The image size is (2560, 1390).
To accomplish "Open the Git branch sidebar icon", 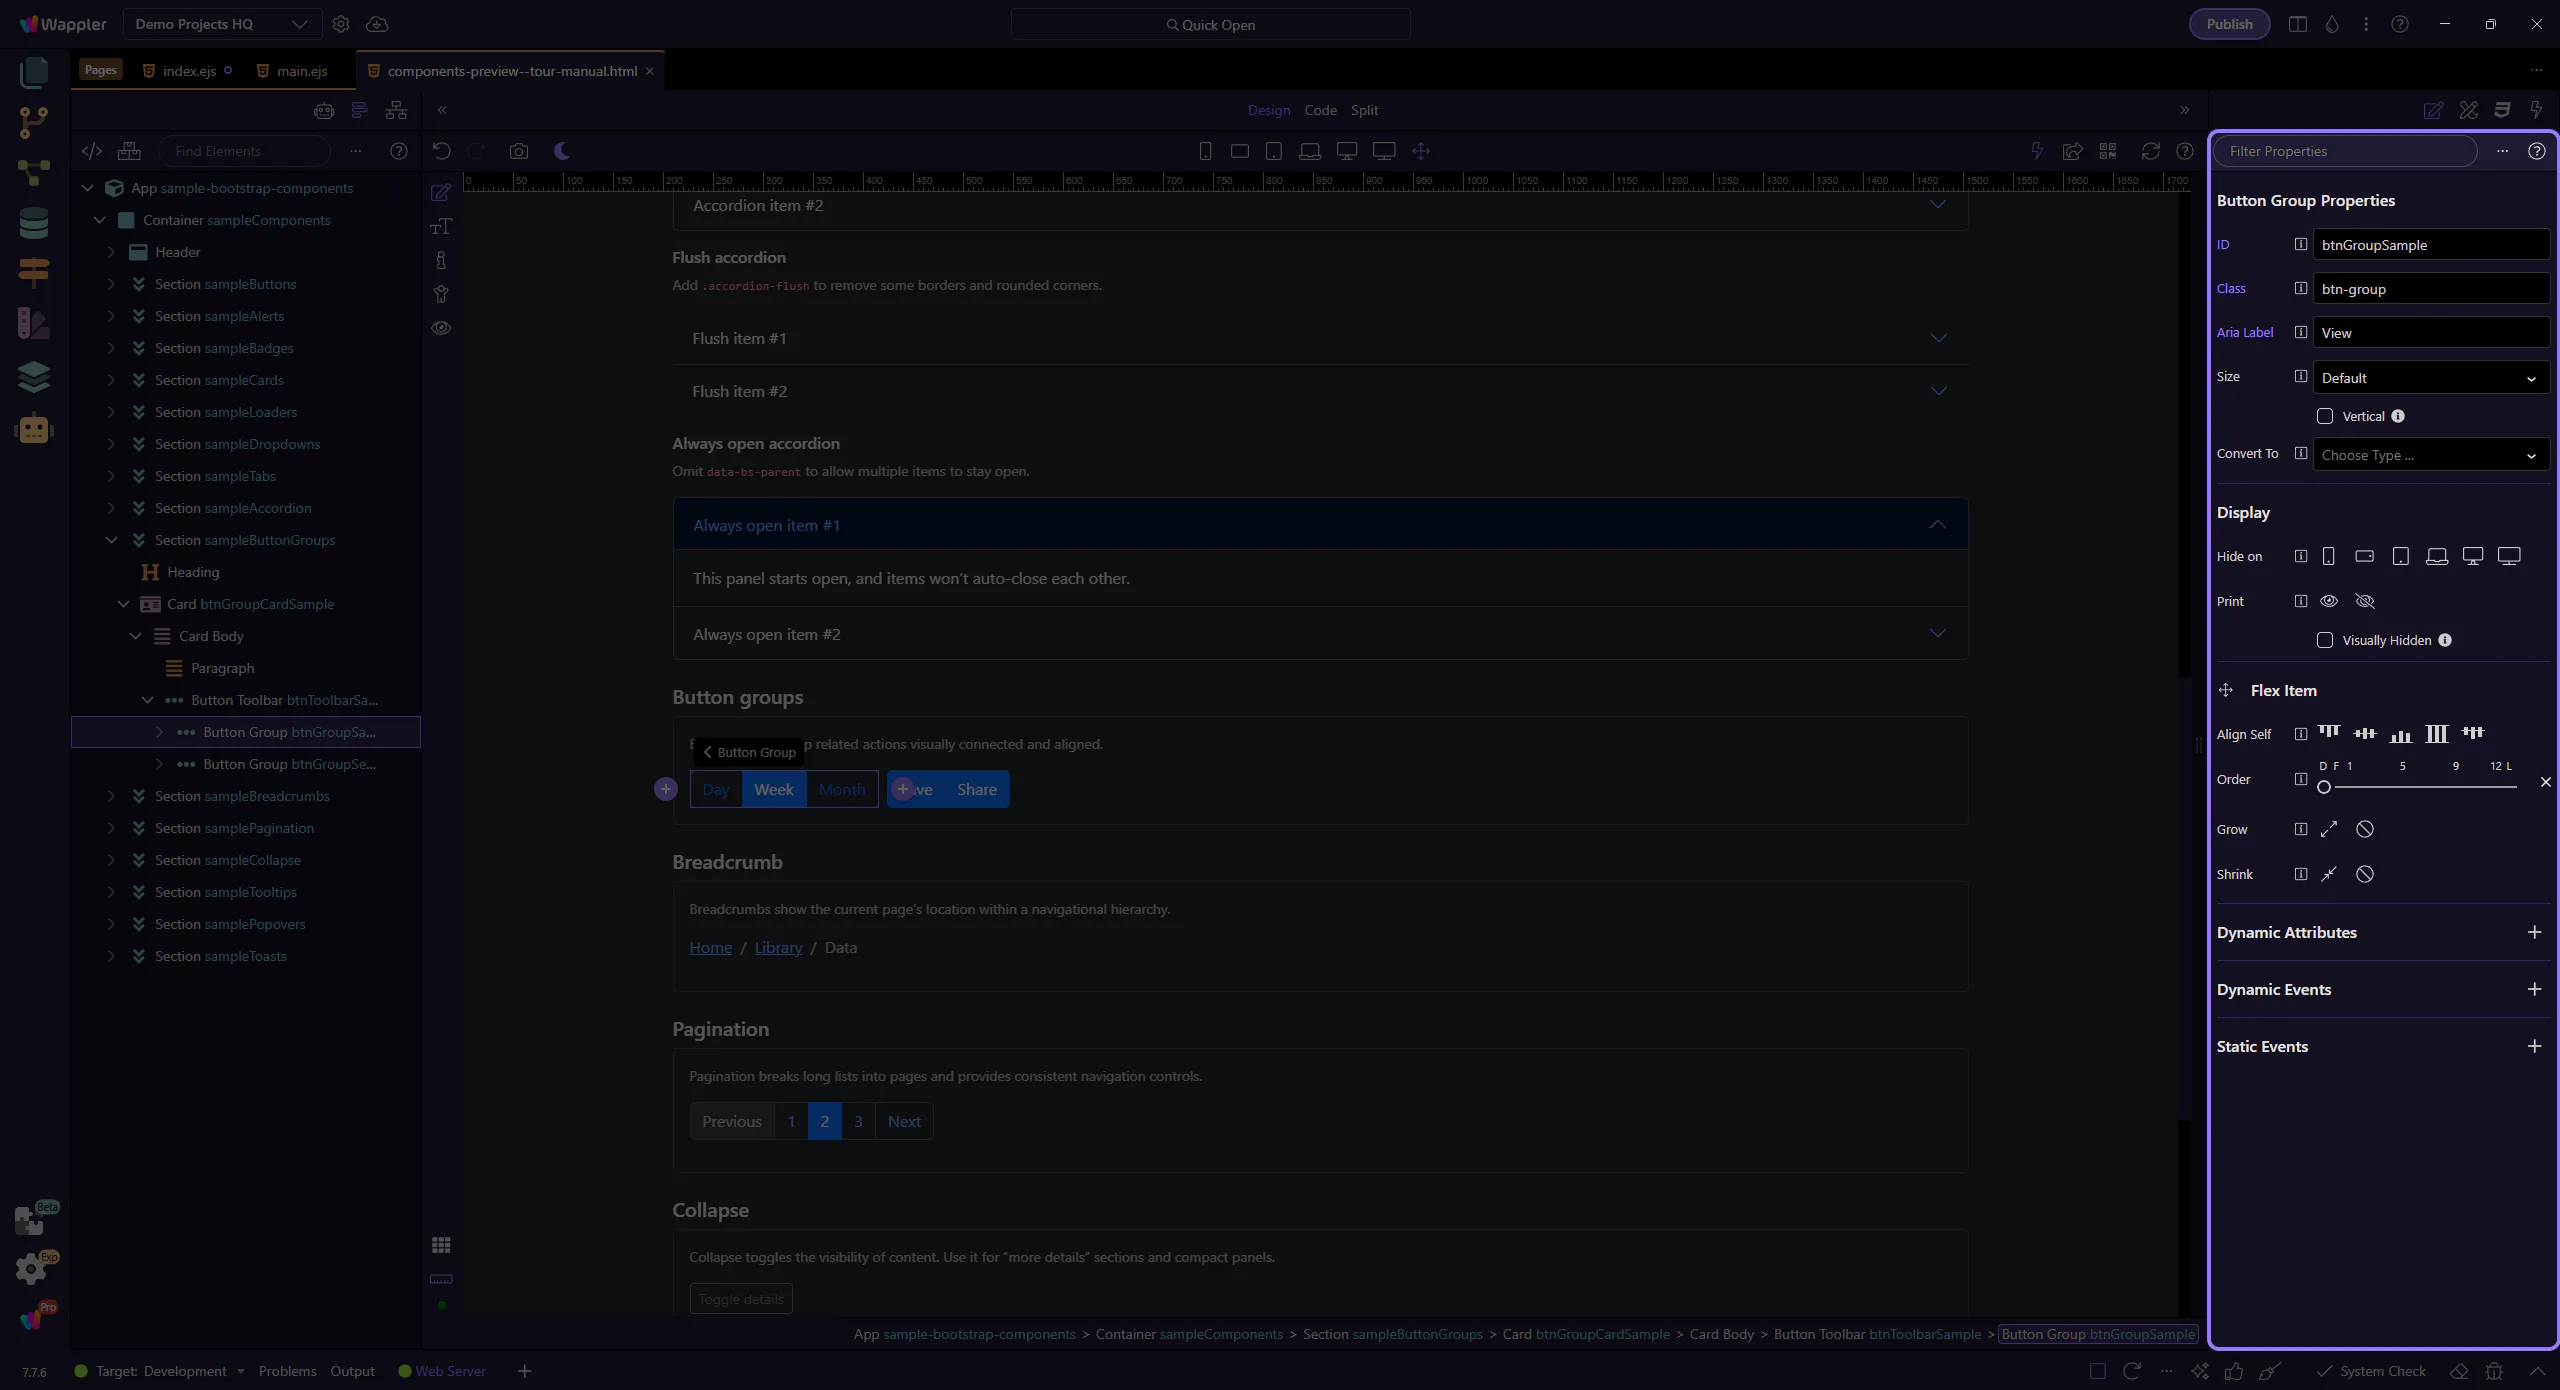I will [34, 122].
